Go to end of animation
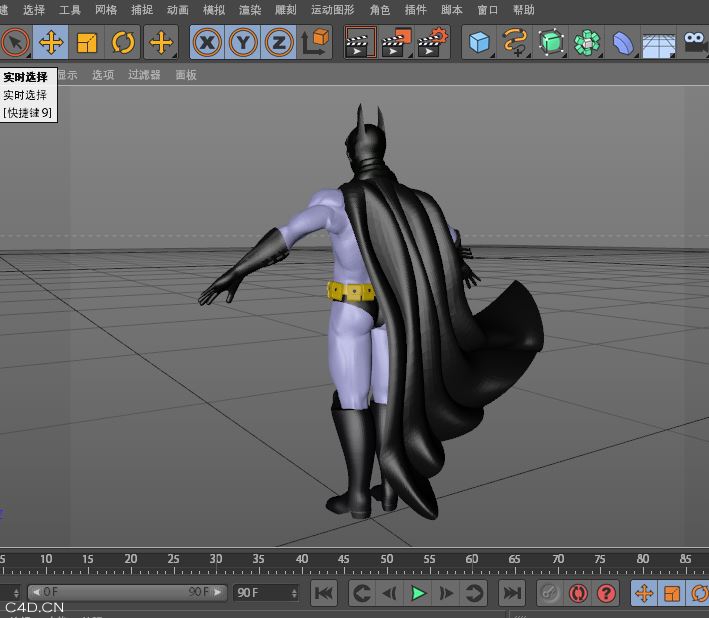Screen dimensions: 709x618 pyautogui.click(x=512, y=593)
